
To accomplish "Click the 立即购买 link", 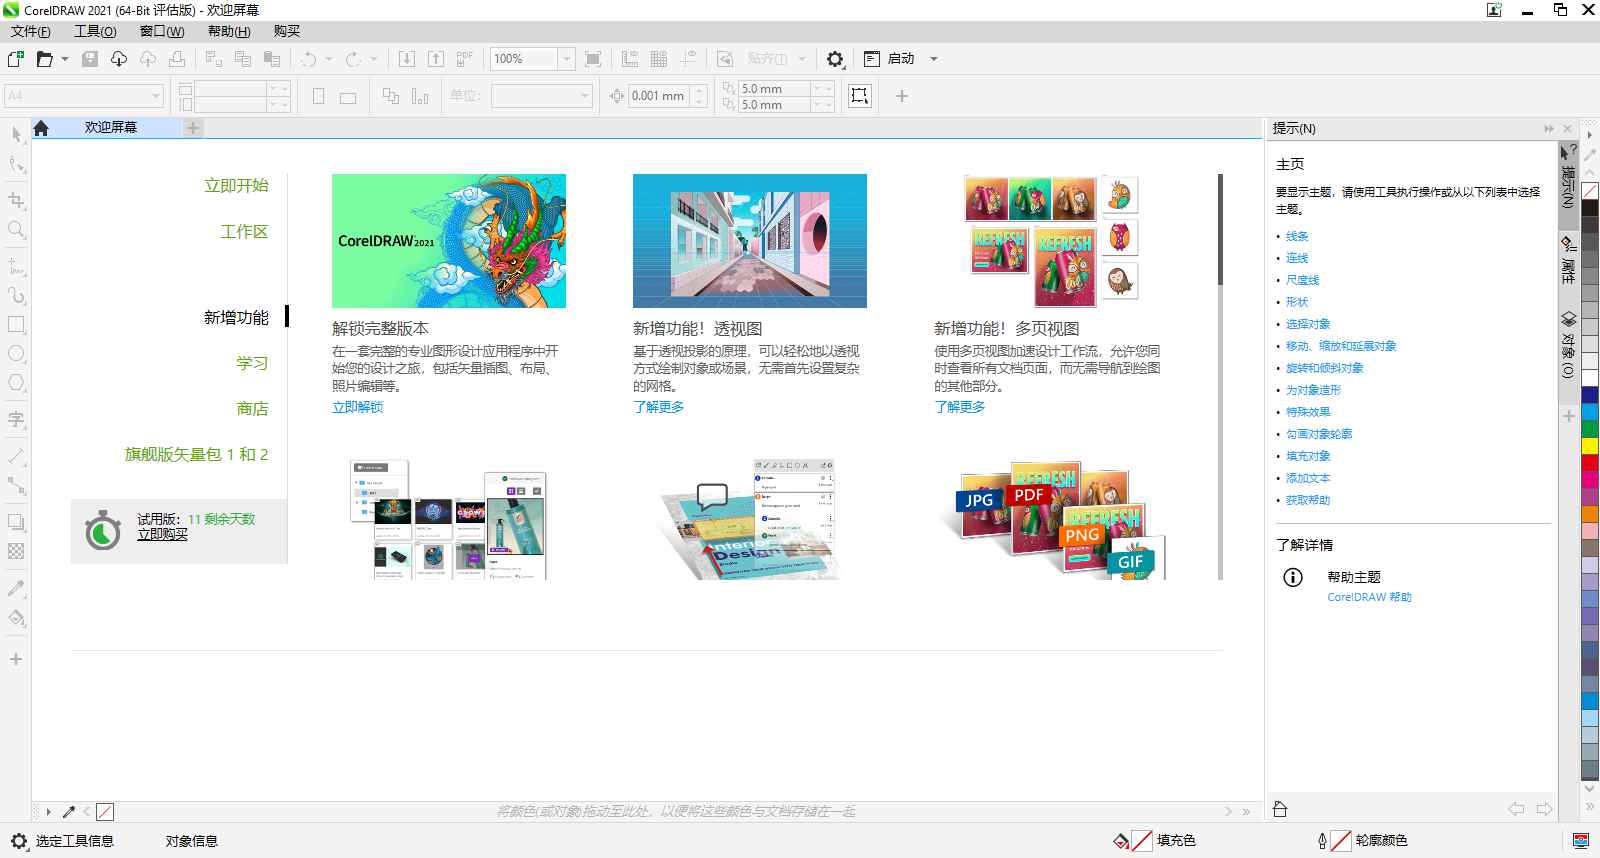I will click(x=162, y=534).
